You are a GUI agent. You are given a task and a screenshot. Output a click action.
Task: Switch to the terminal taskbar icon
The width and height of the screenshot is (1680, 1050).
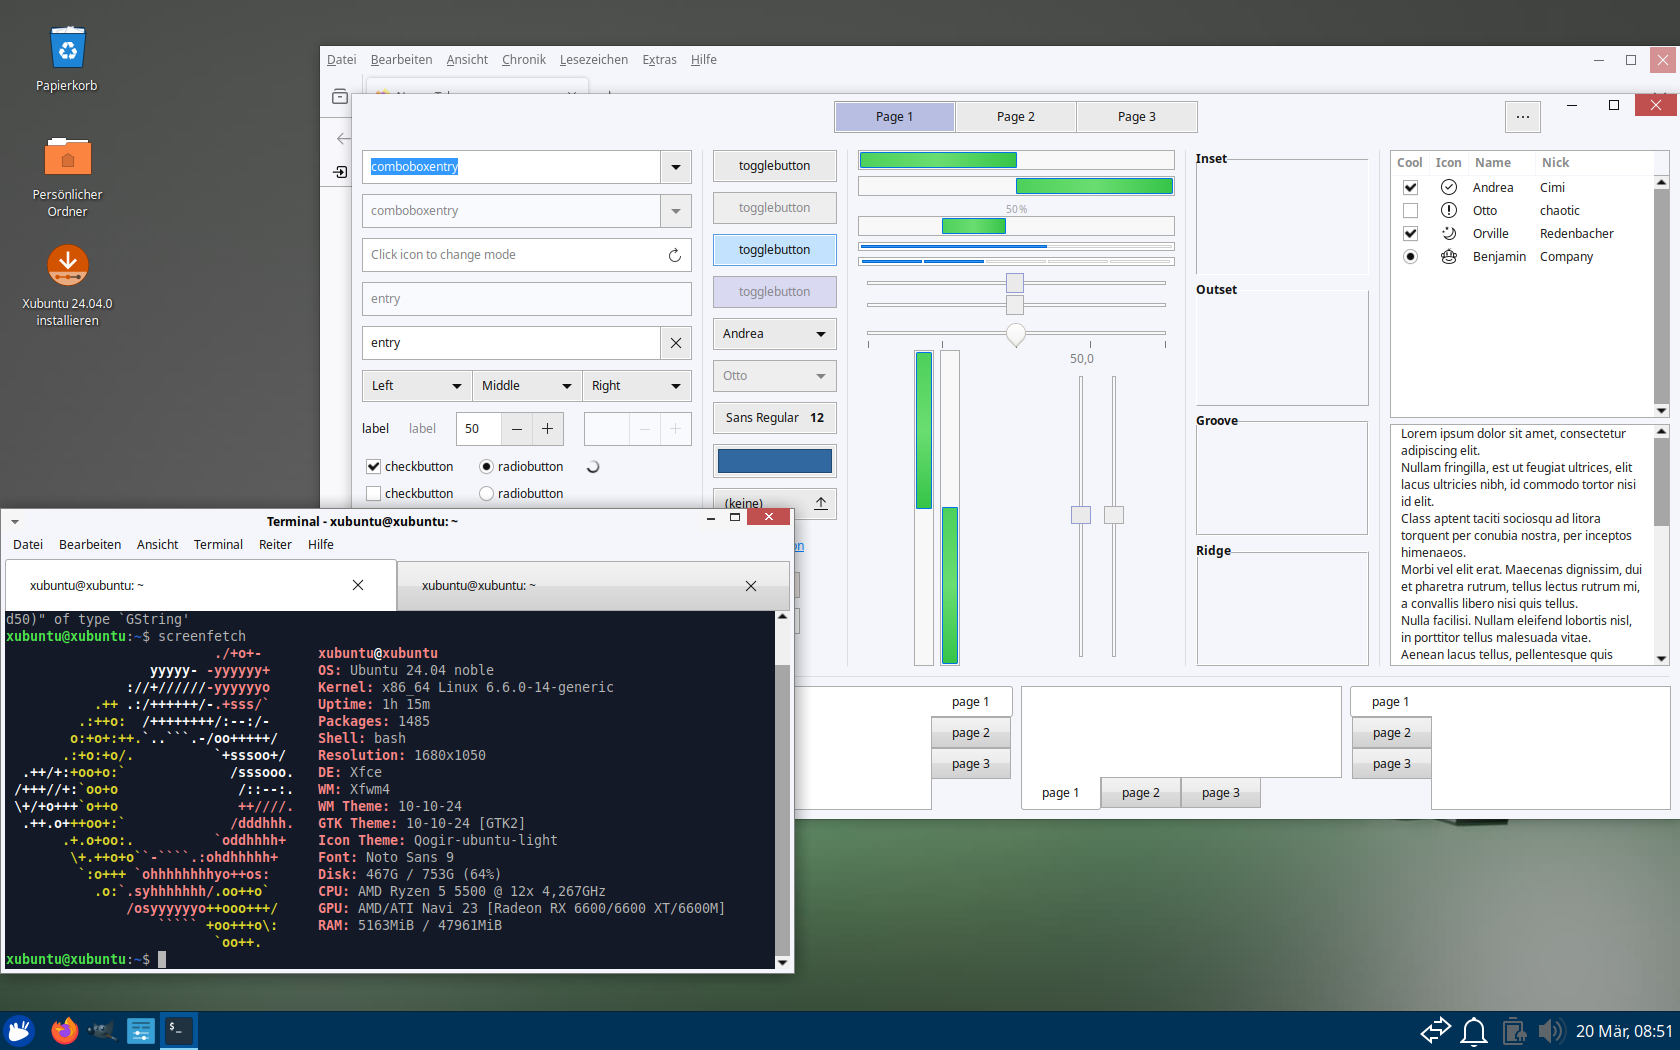tap(179, 1030)
